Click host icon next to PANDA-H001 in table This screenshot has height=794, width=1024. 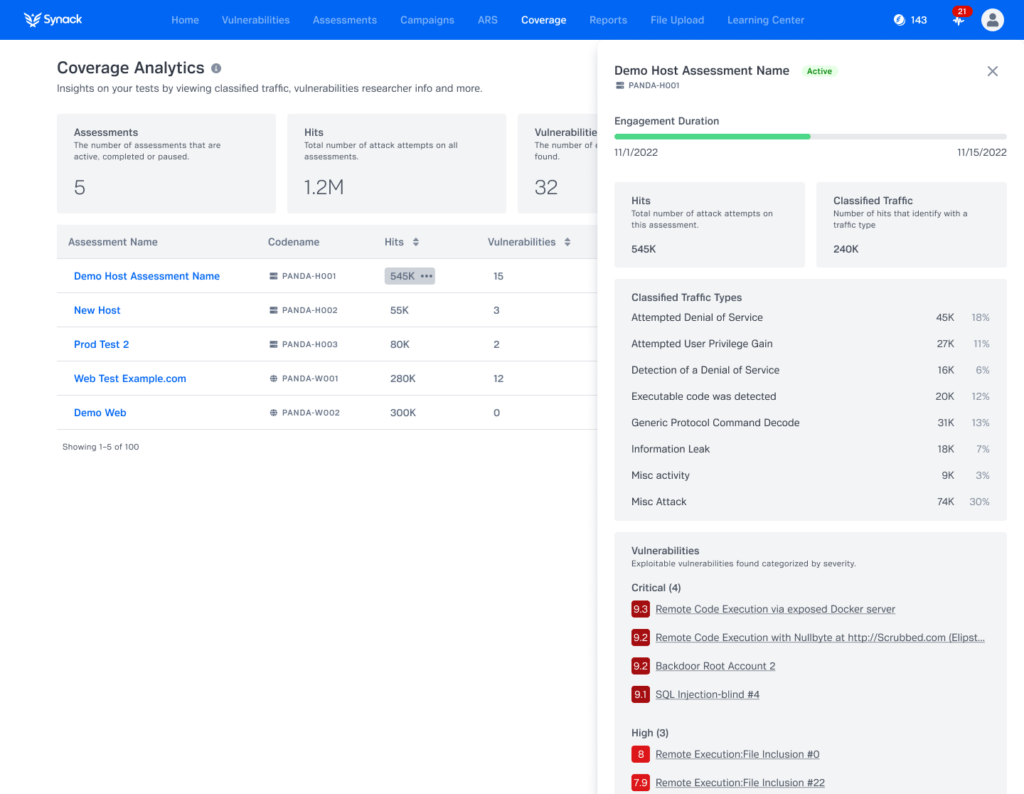click(274, 276)
